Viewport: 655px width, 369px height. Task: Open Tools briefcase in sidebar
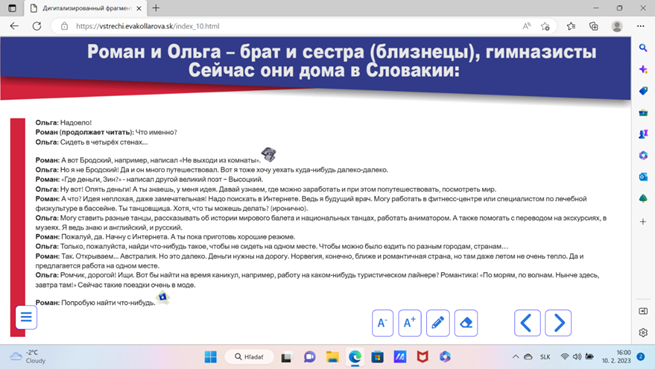[x=643, y=112]
